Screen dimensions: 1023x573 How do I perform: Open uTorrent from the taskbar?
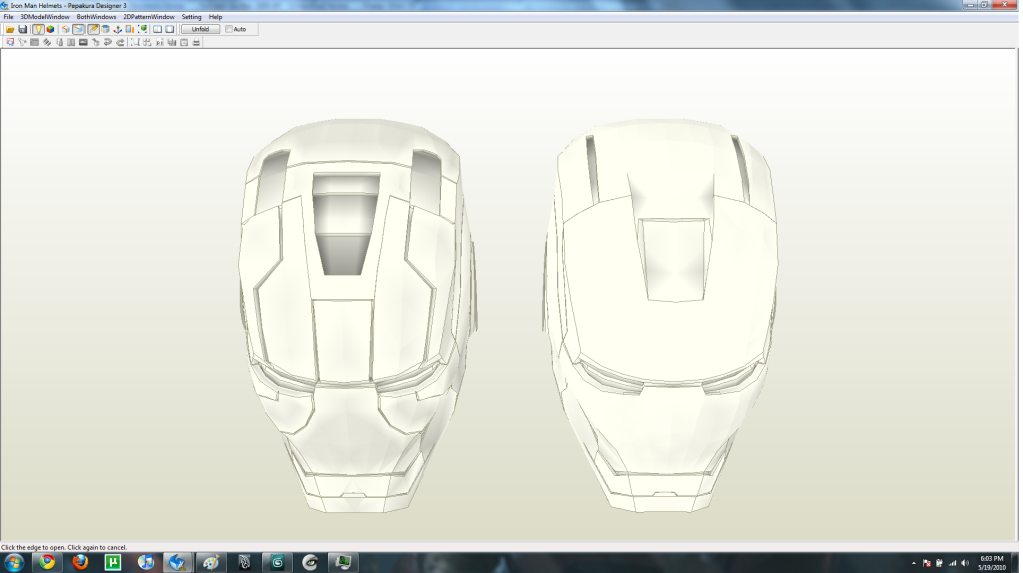113,562
